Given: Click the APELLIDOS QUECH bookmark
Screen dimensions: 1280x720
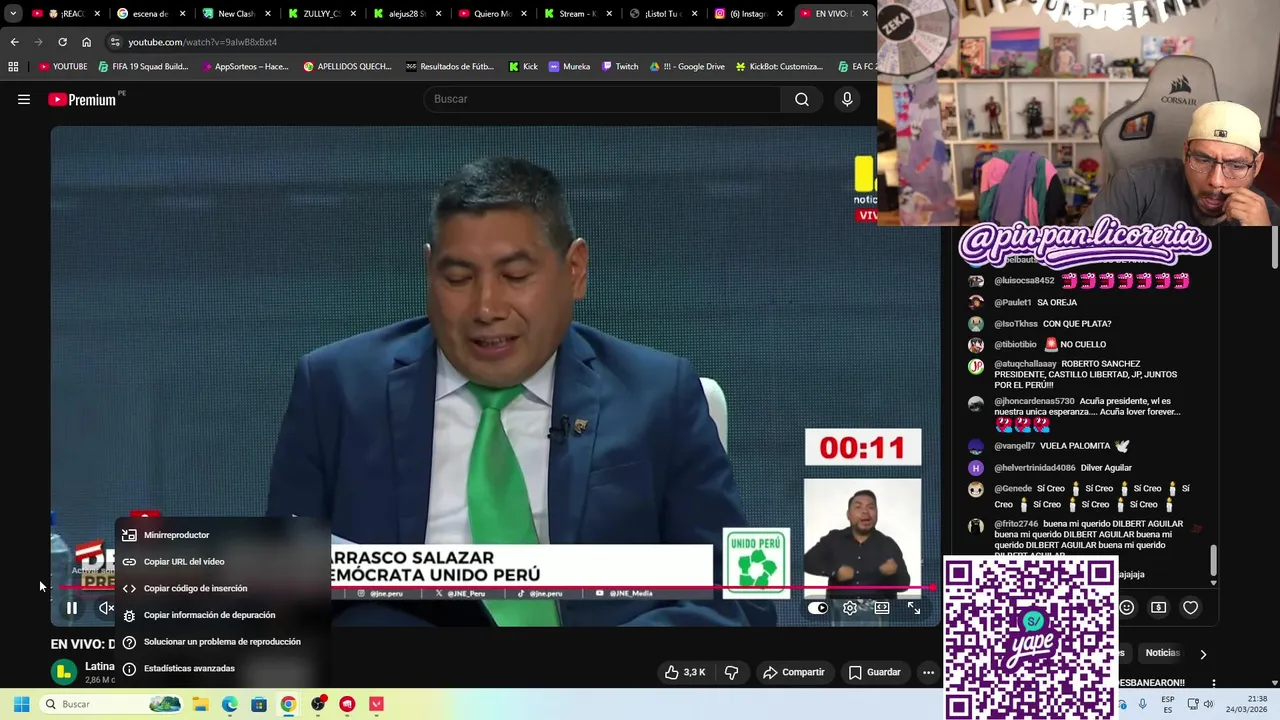Looking at the screenshot, I should tap(349, 67).
